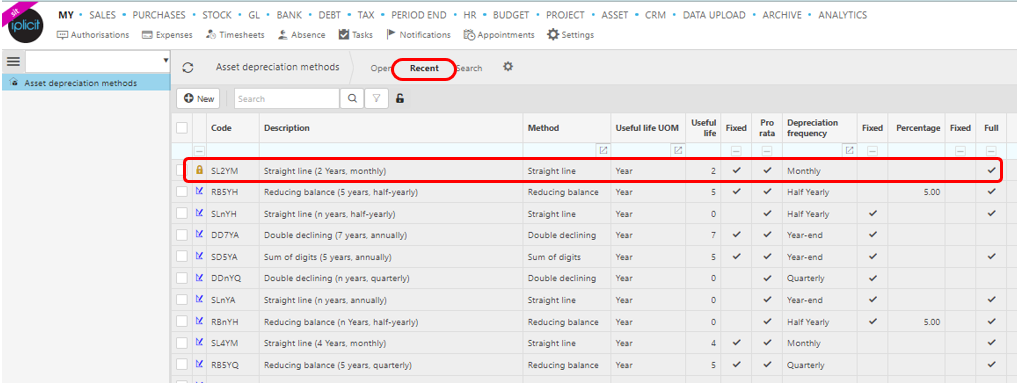
Task: Open Tasks in the top bar
Action: pyautogui.click(x=355, y=35)
